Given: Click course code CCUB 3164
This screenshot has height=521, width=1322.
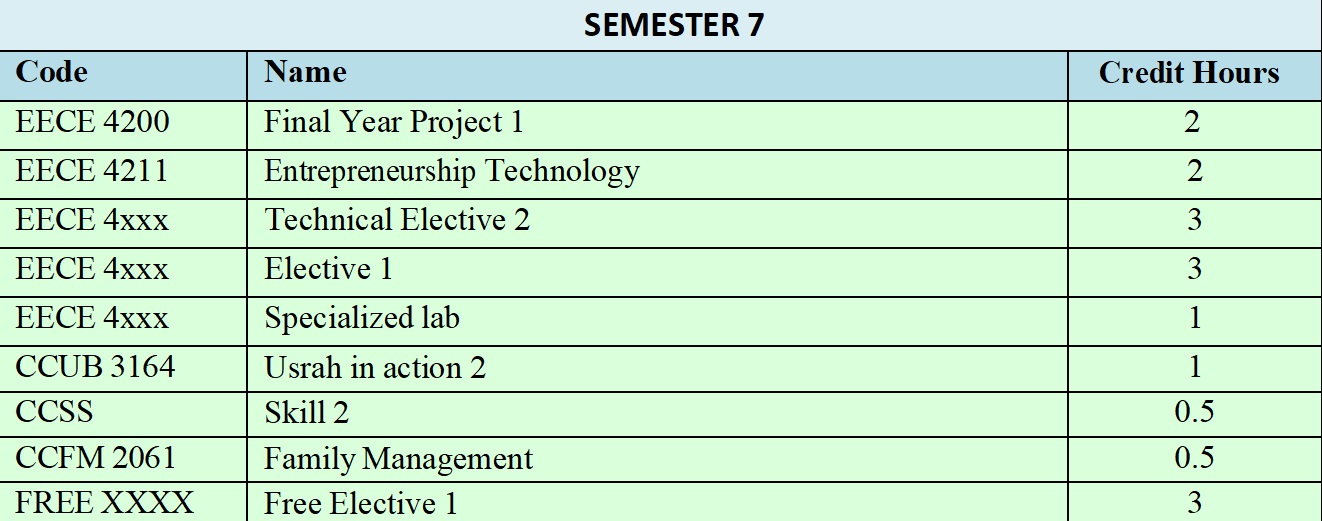Looking at the screenshot, I should (95, 367).
